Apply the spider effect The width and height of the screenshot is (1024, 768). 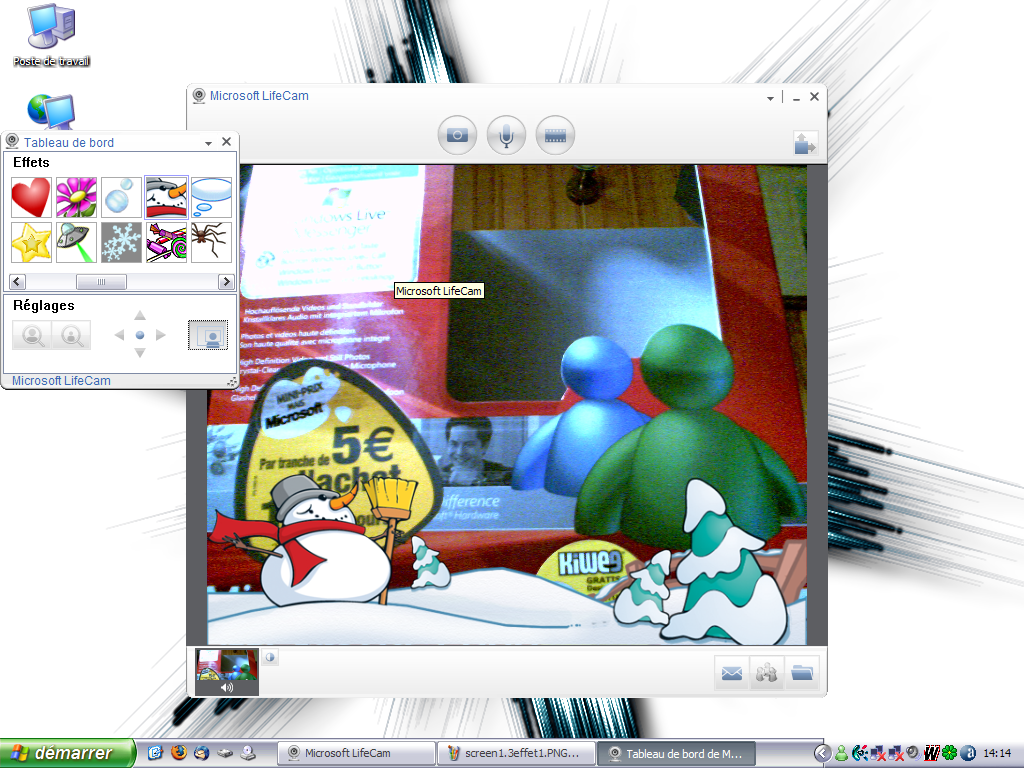[x=212, y=242]
